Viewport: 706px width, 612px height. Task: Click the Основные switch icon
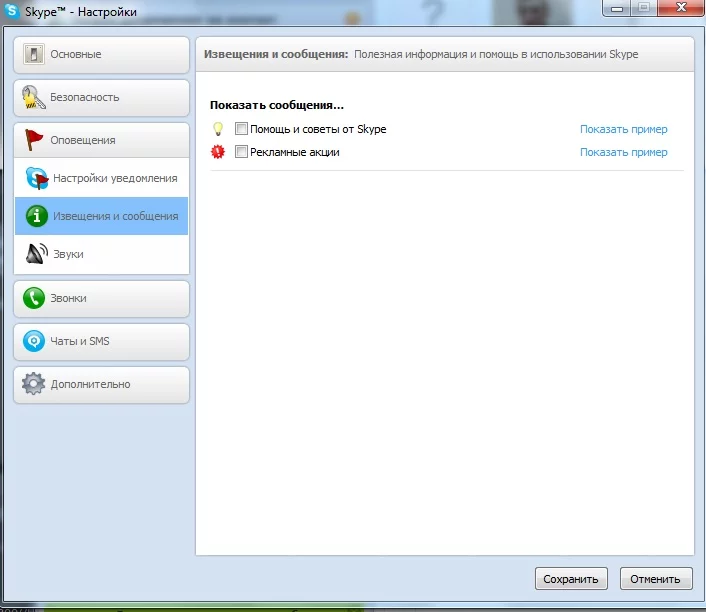[x=34, y=54]
